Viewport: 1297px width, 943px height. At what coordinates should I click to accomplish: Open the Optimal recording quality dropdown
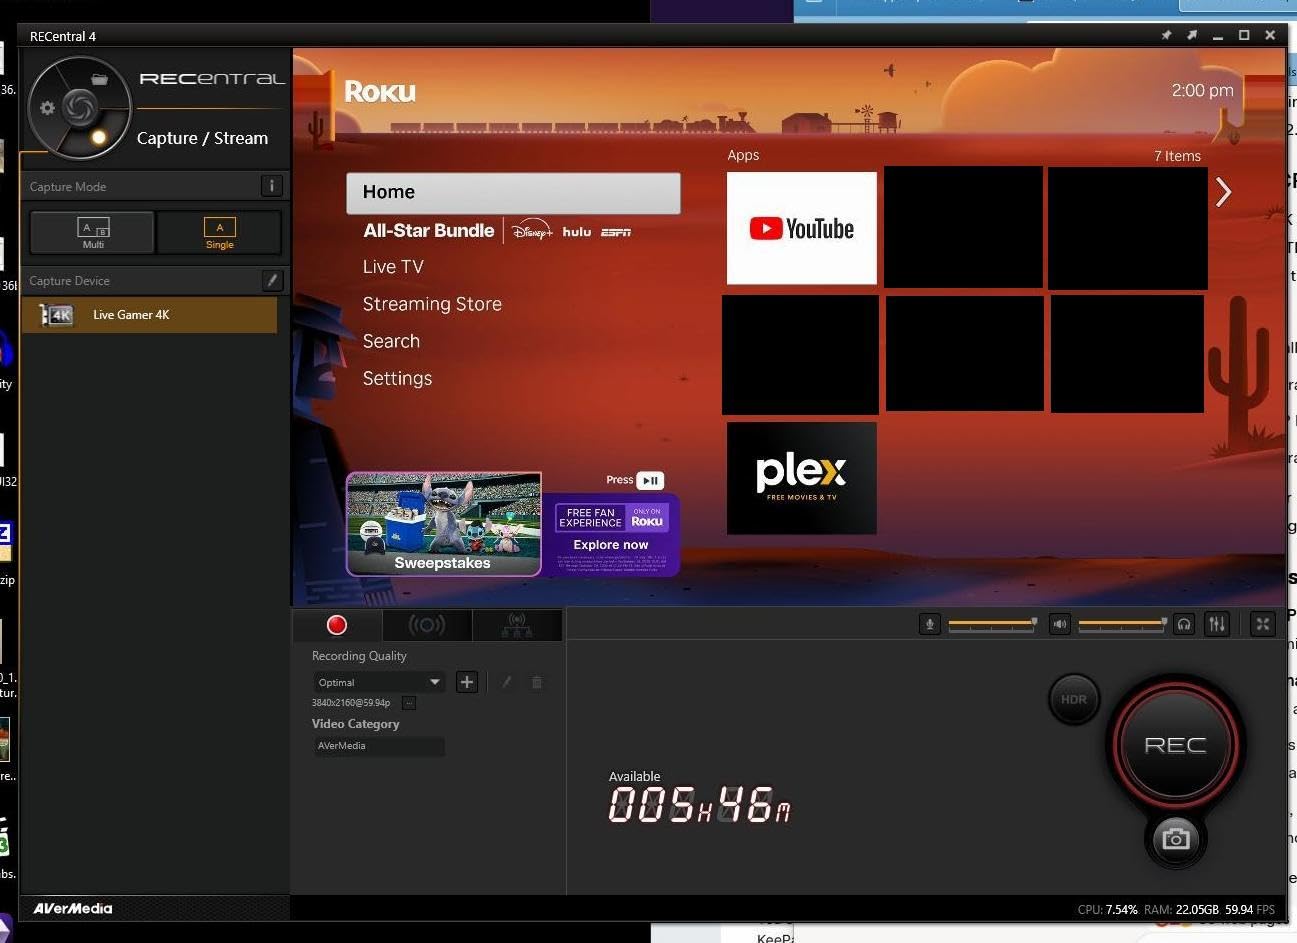(379, 682)
